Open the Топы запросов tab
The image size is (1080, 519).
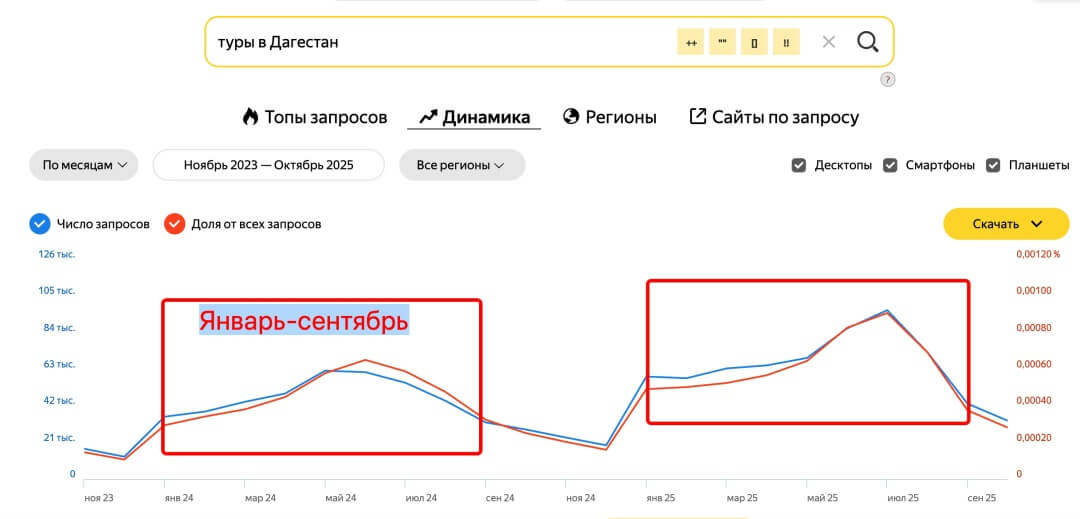click(315, 117)
